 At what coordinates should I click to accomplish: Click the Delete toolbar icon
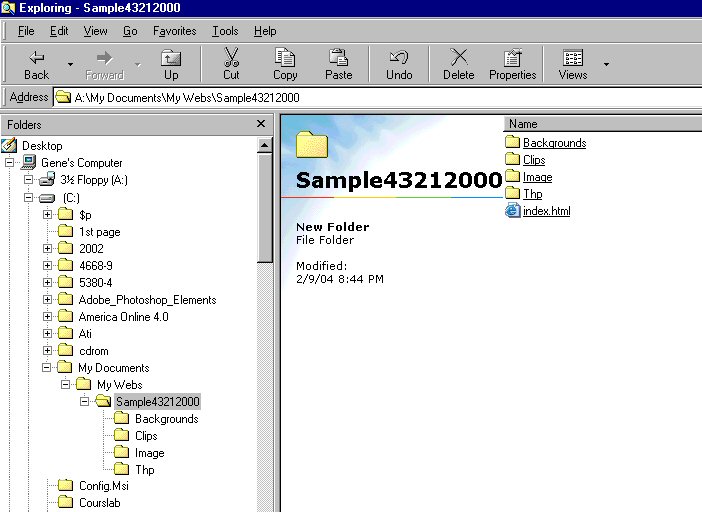pyautogui.click(x=459, y=57)
